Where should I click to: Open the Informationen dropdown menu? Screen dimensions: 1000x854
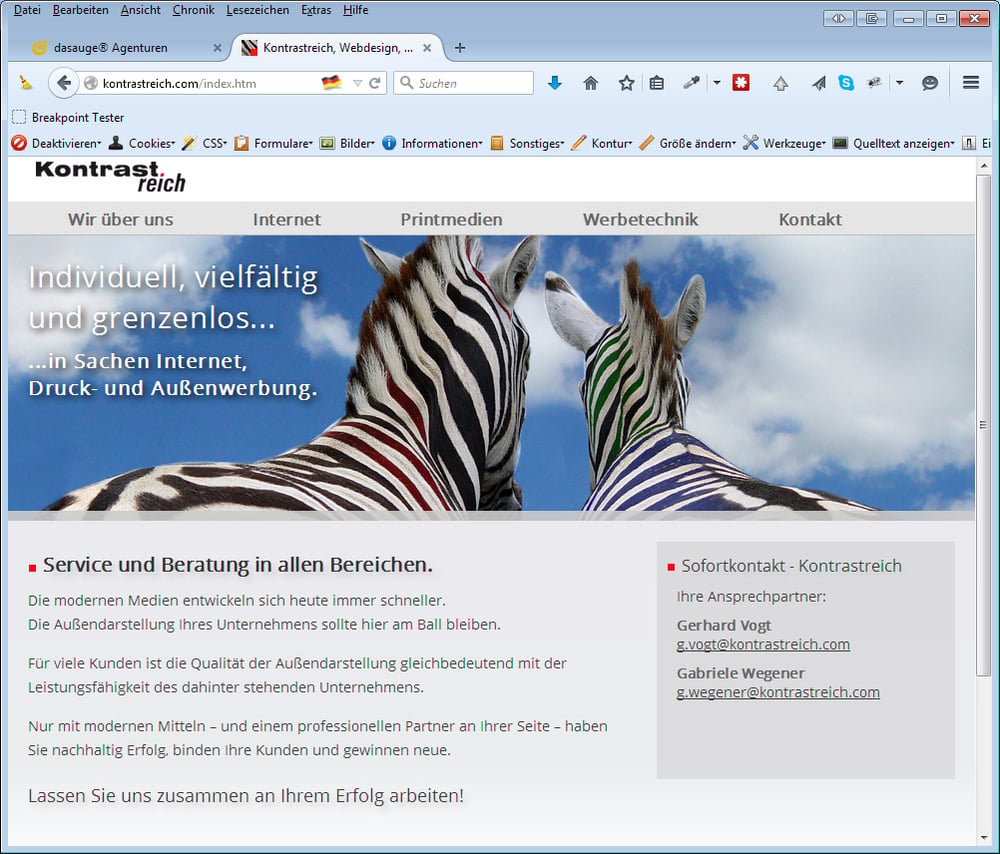[x=432, y=144]
